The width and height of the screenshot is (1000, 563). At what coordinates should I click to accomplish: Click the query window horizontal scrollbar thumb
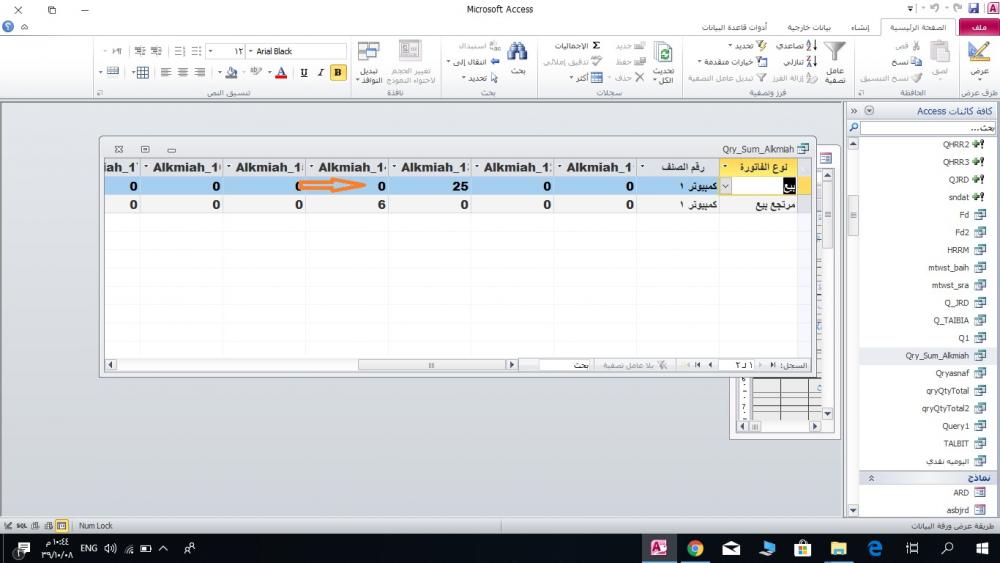[431, 365]
